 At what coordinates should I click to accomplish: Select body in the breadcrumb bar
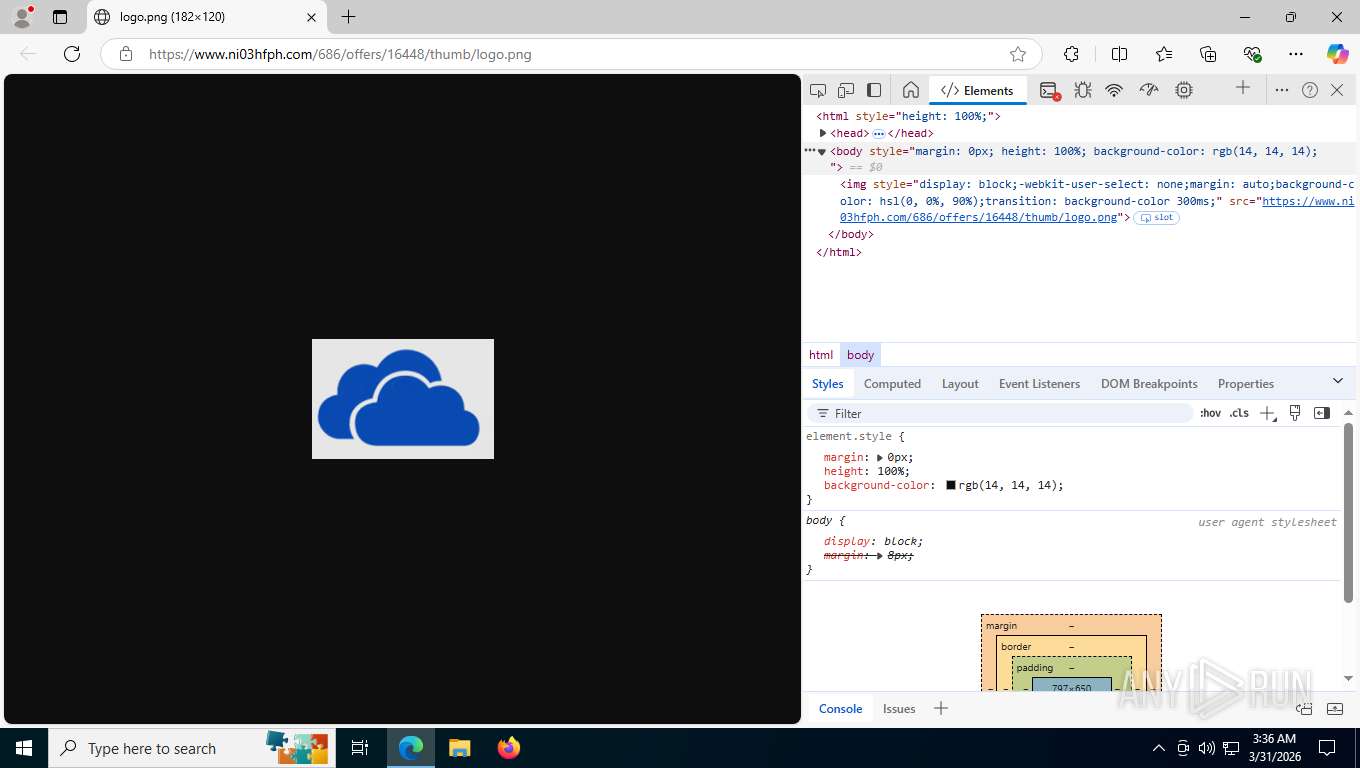click(x=860, y=355)
